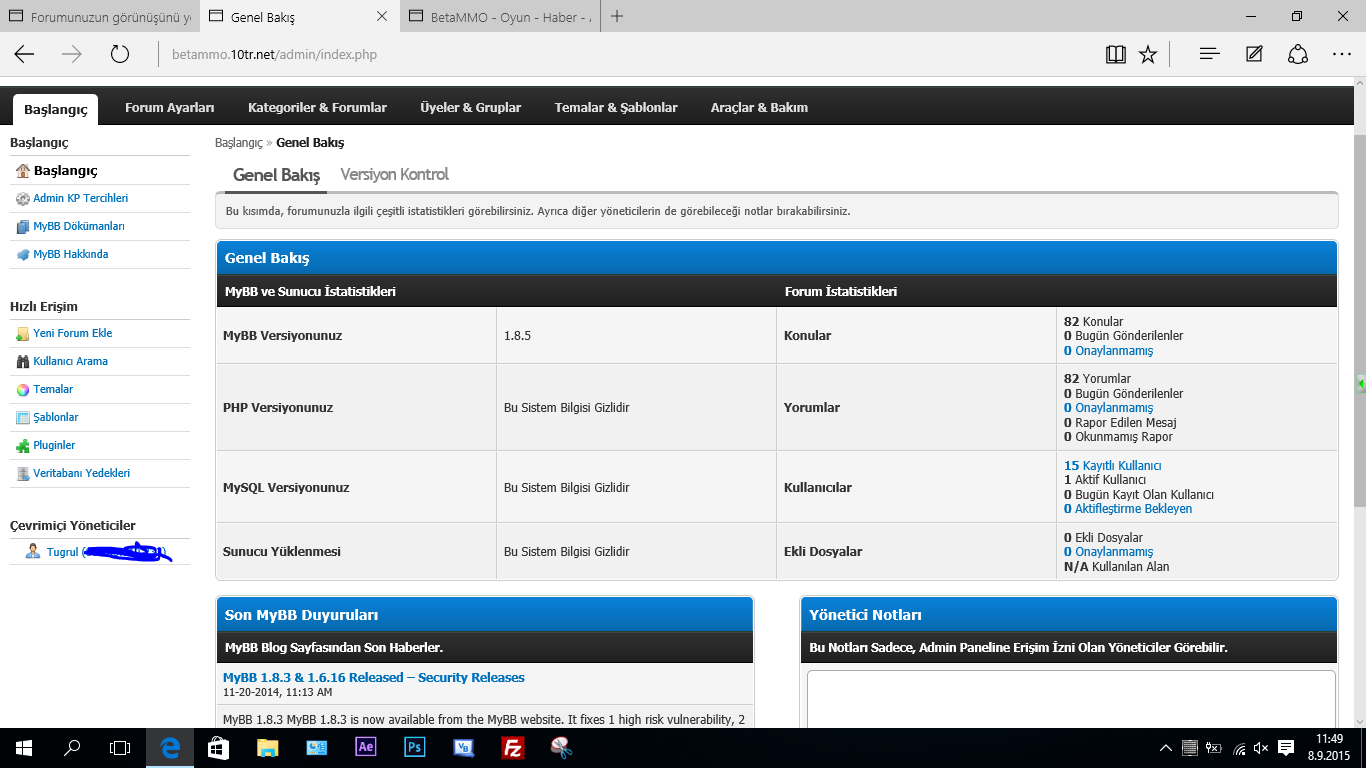
Task: Select the Genel Bakış page tab
Action: tap(277, 175)
